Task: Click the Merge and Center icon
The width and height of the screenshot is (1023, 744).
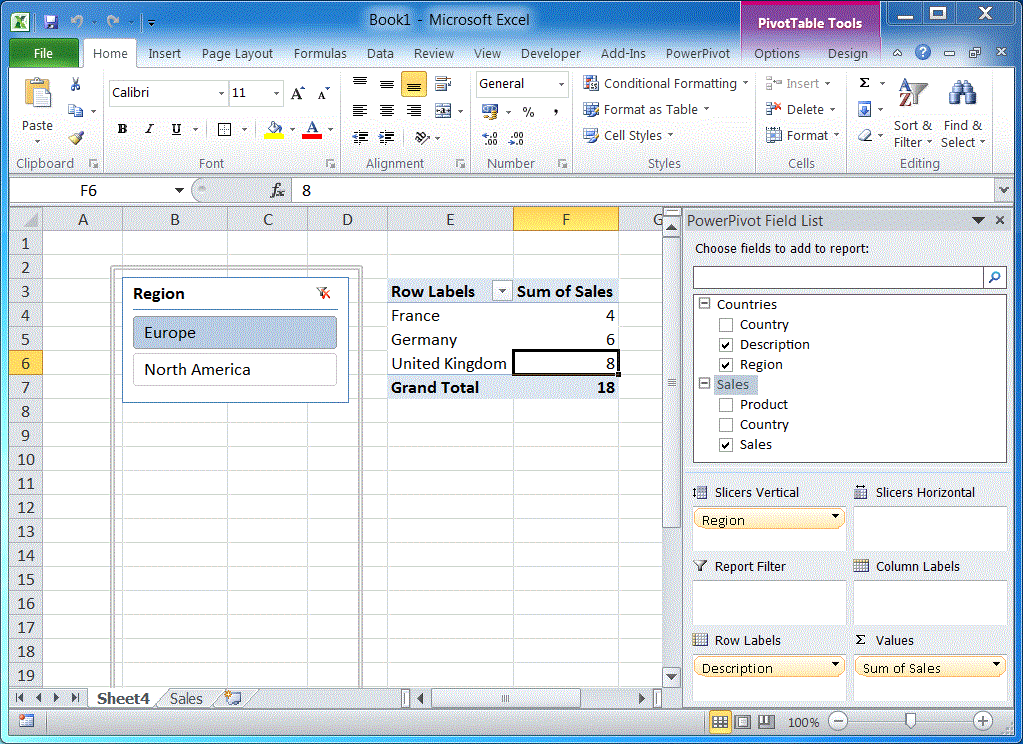Action: (443, 111)
